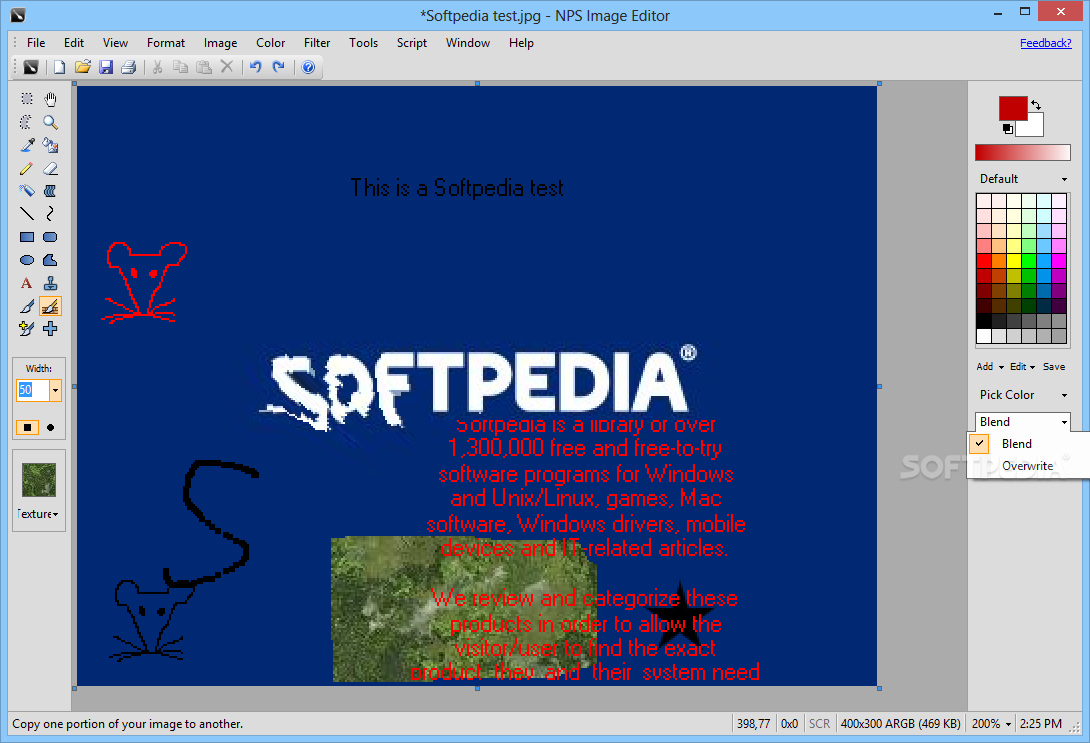Image resolution: width=1090 pixels, height=743 pixels.
Task: Click the blue Help question mark icon
Action: coord(309,67)
